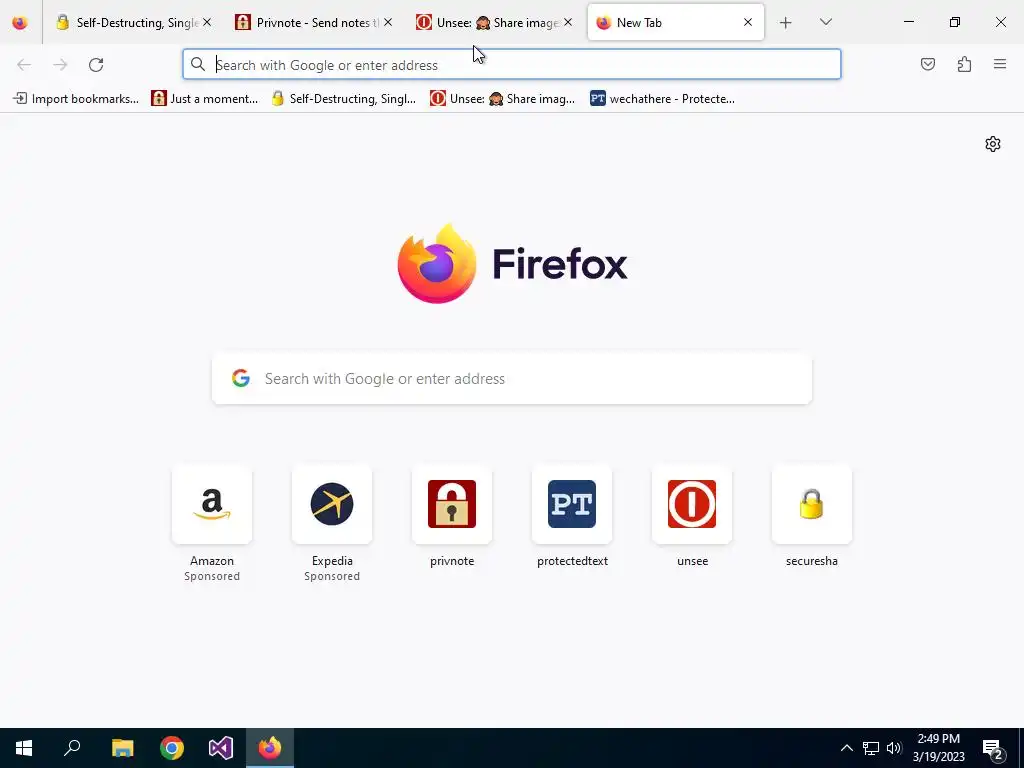Open clock showing 2:49 PM
Screen dimensions: 1024x768
tap(938, 748)
